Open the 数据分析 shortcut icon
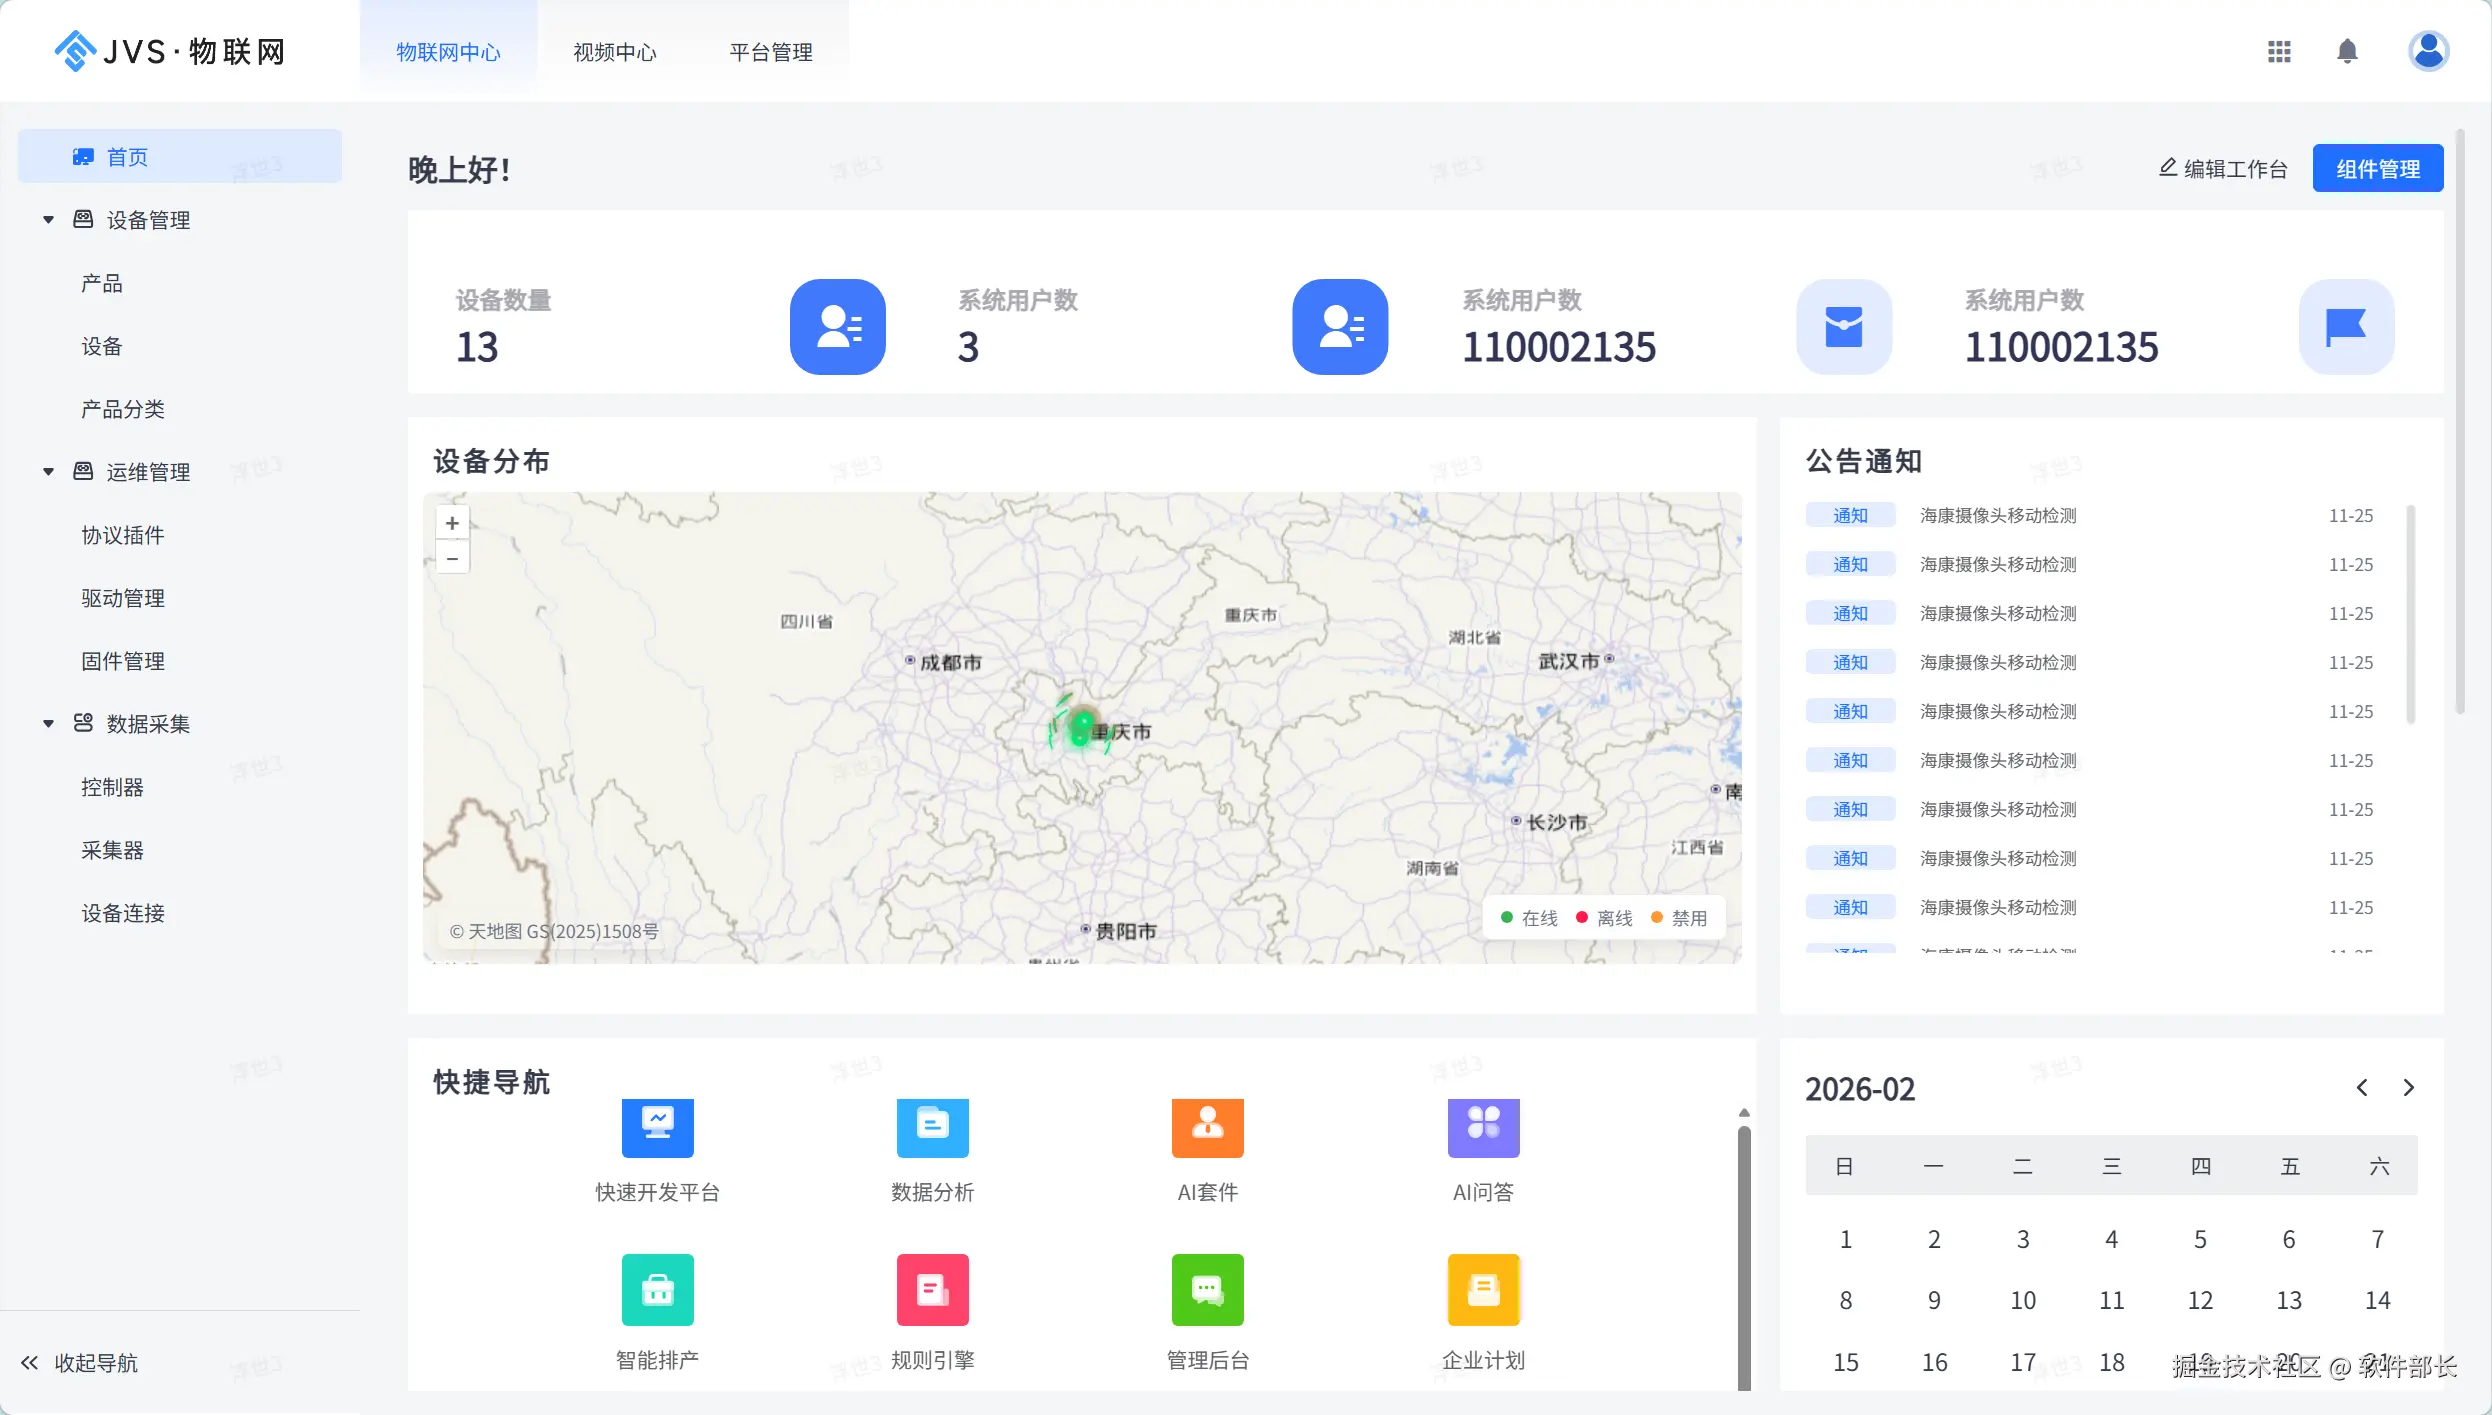 point(932,1127)
